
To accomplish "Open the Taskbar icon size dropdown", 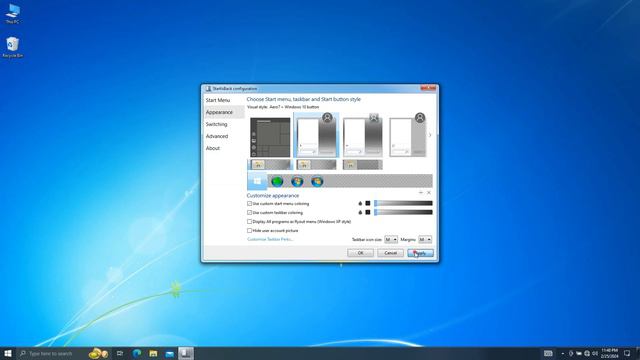I will (391, 240).
